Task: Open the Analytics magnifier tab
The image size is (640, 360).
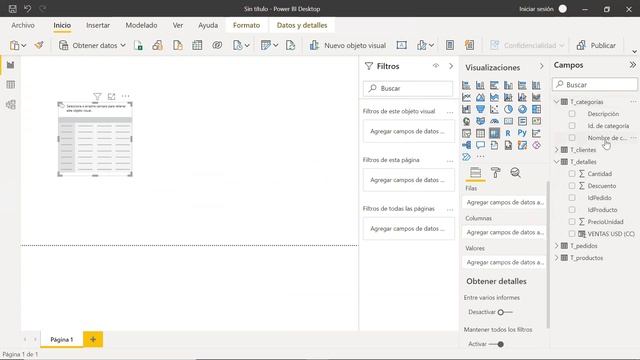Action: [x=516, y=173]
